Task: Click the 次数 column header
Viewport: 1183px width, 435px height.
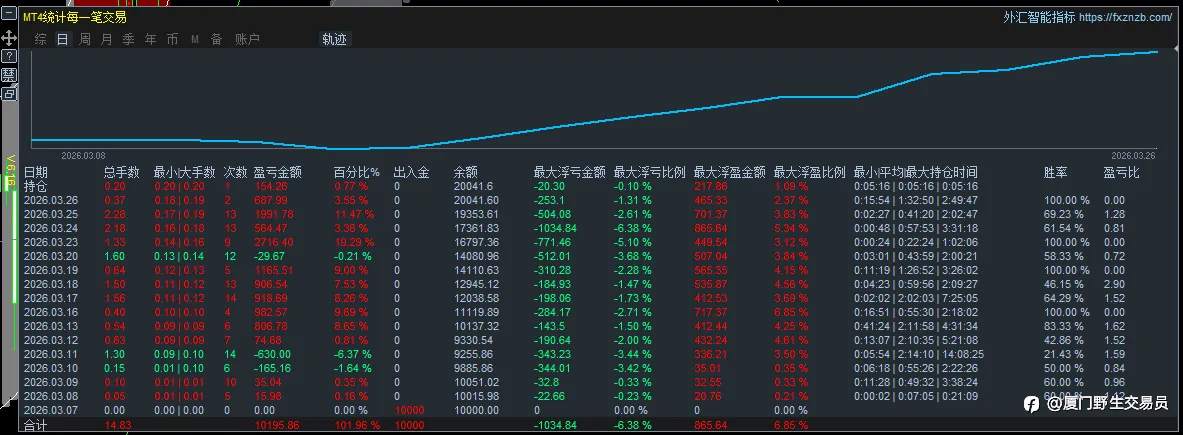Action: [235, 173]
